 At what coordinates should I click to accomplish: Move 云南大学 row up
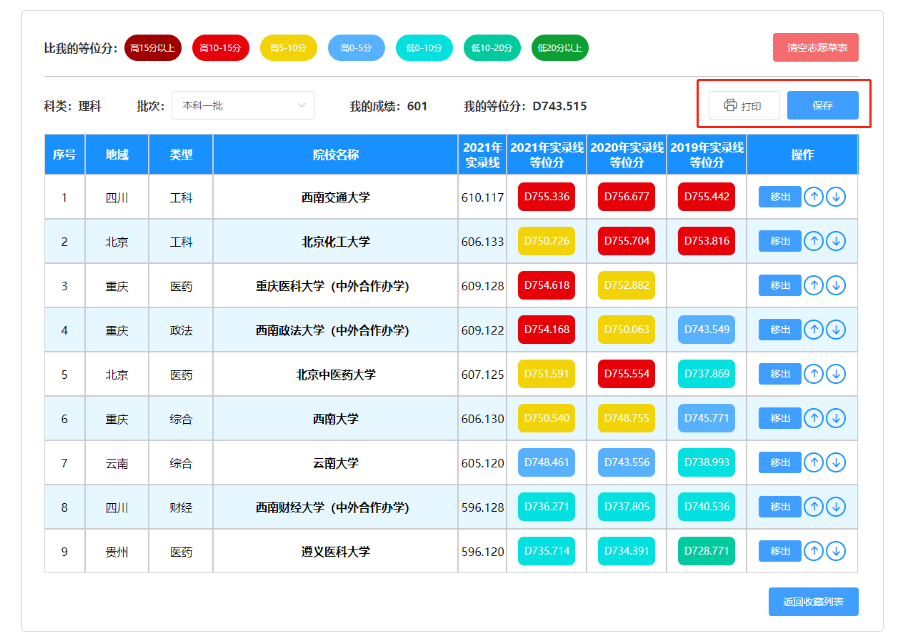click(813, 462)
